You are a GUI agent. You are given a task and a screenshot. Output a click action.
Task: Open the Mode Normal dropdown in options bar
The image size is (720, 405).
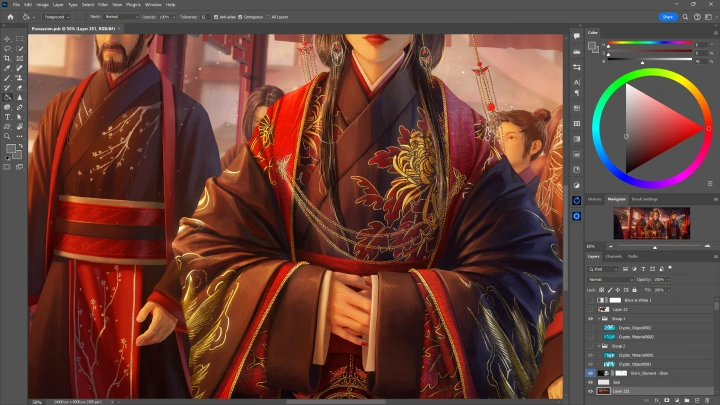click(x=121, y=17)
